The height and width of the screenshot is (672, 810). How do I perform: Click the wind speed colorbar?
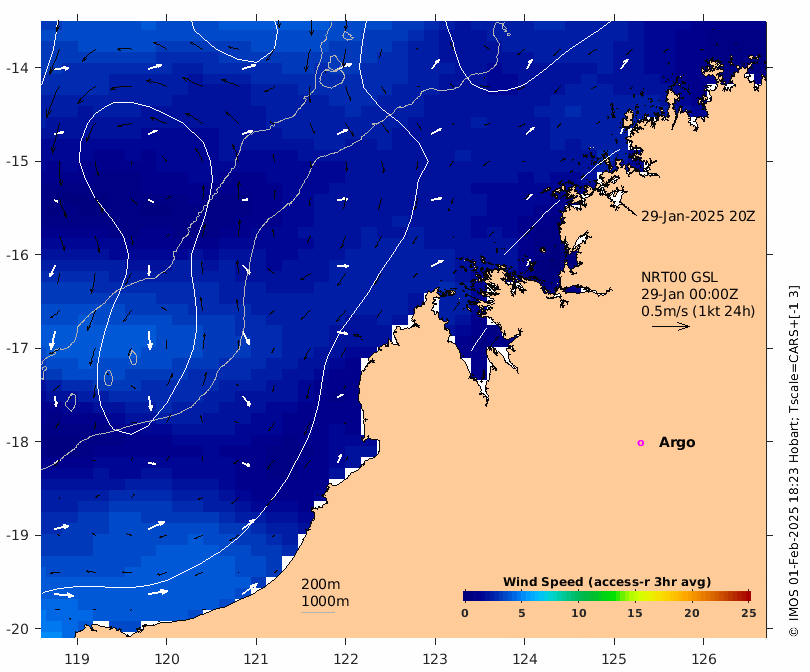607,596
